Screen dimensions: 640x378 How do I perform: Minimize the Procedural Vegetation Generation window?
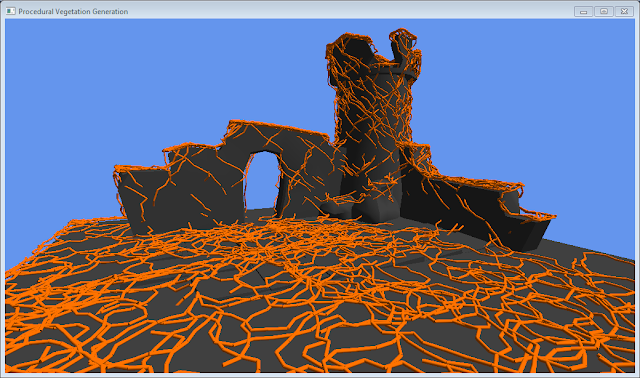pyautogui.click(x=583, y=11)
